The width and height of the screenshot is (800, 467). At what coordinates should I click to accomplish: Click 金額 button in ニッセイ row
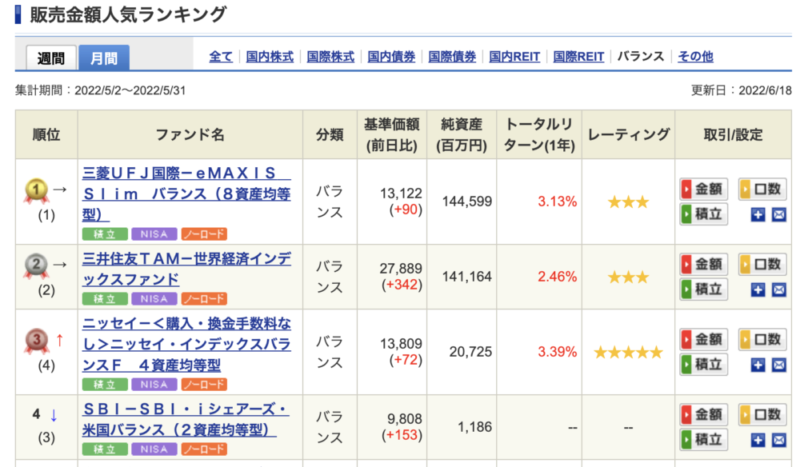[704, 339]
